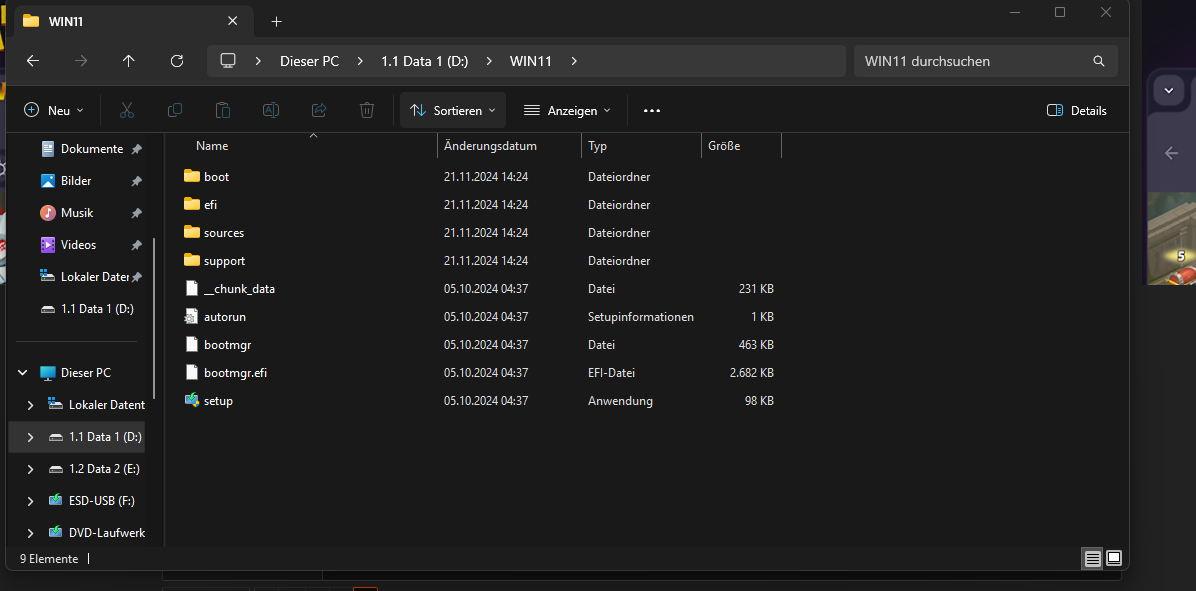Click WIN11 in breadcrumb path

tap(531, 61)
